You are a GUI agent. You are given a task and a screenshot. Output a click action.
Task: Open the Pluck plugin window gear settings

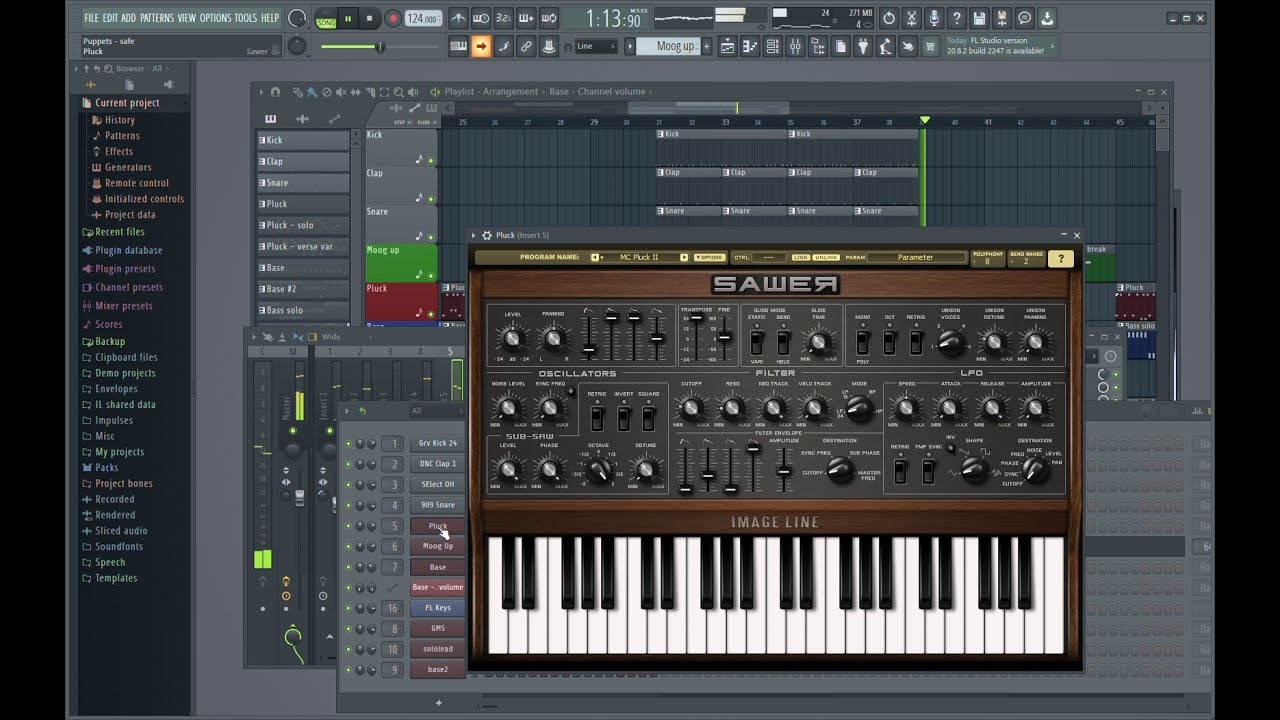pos(487,235)
